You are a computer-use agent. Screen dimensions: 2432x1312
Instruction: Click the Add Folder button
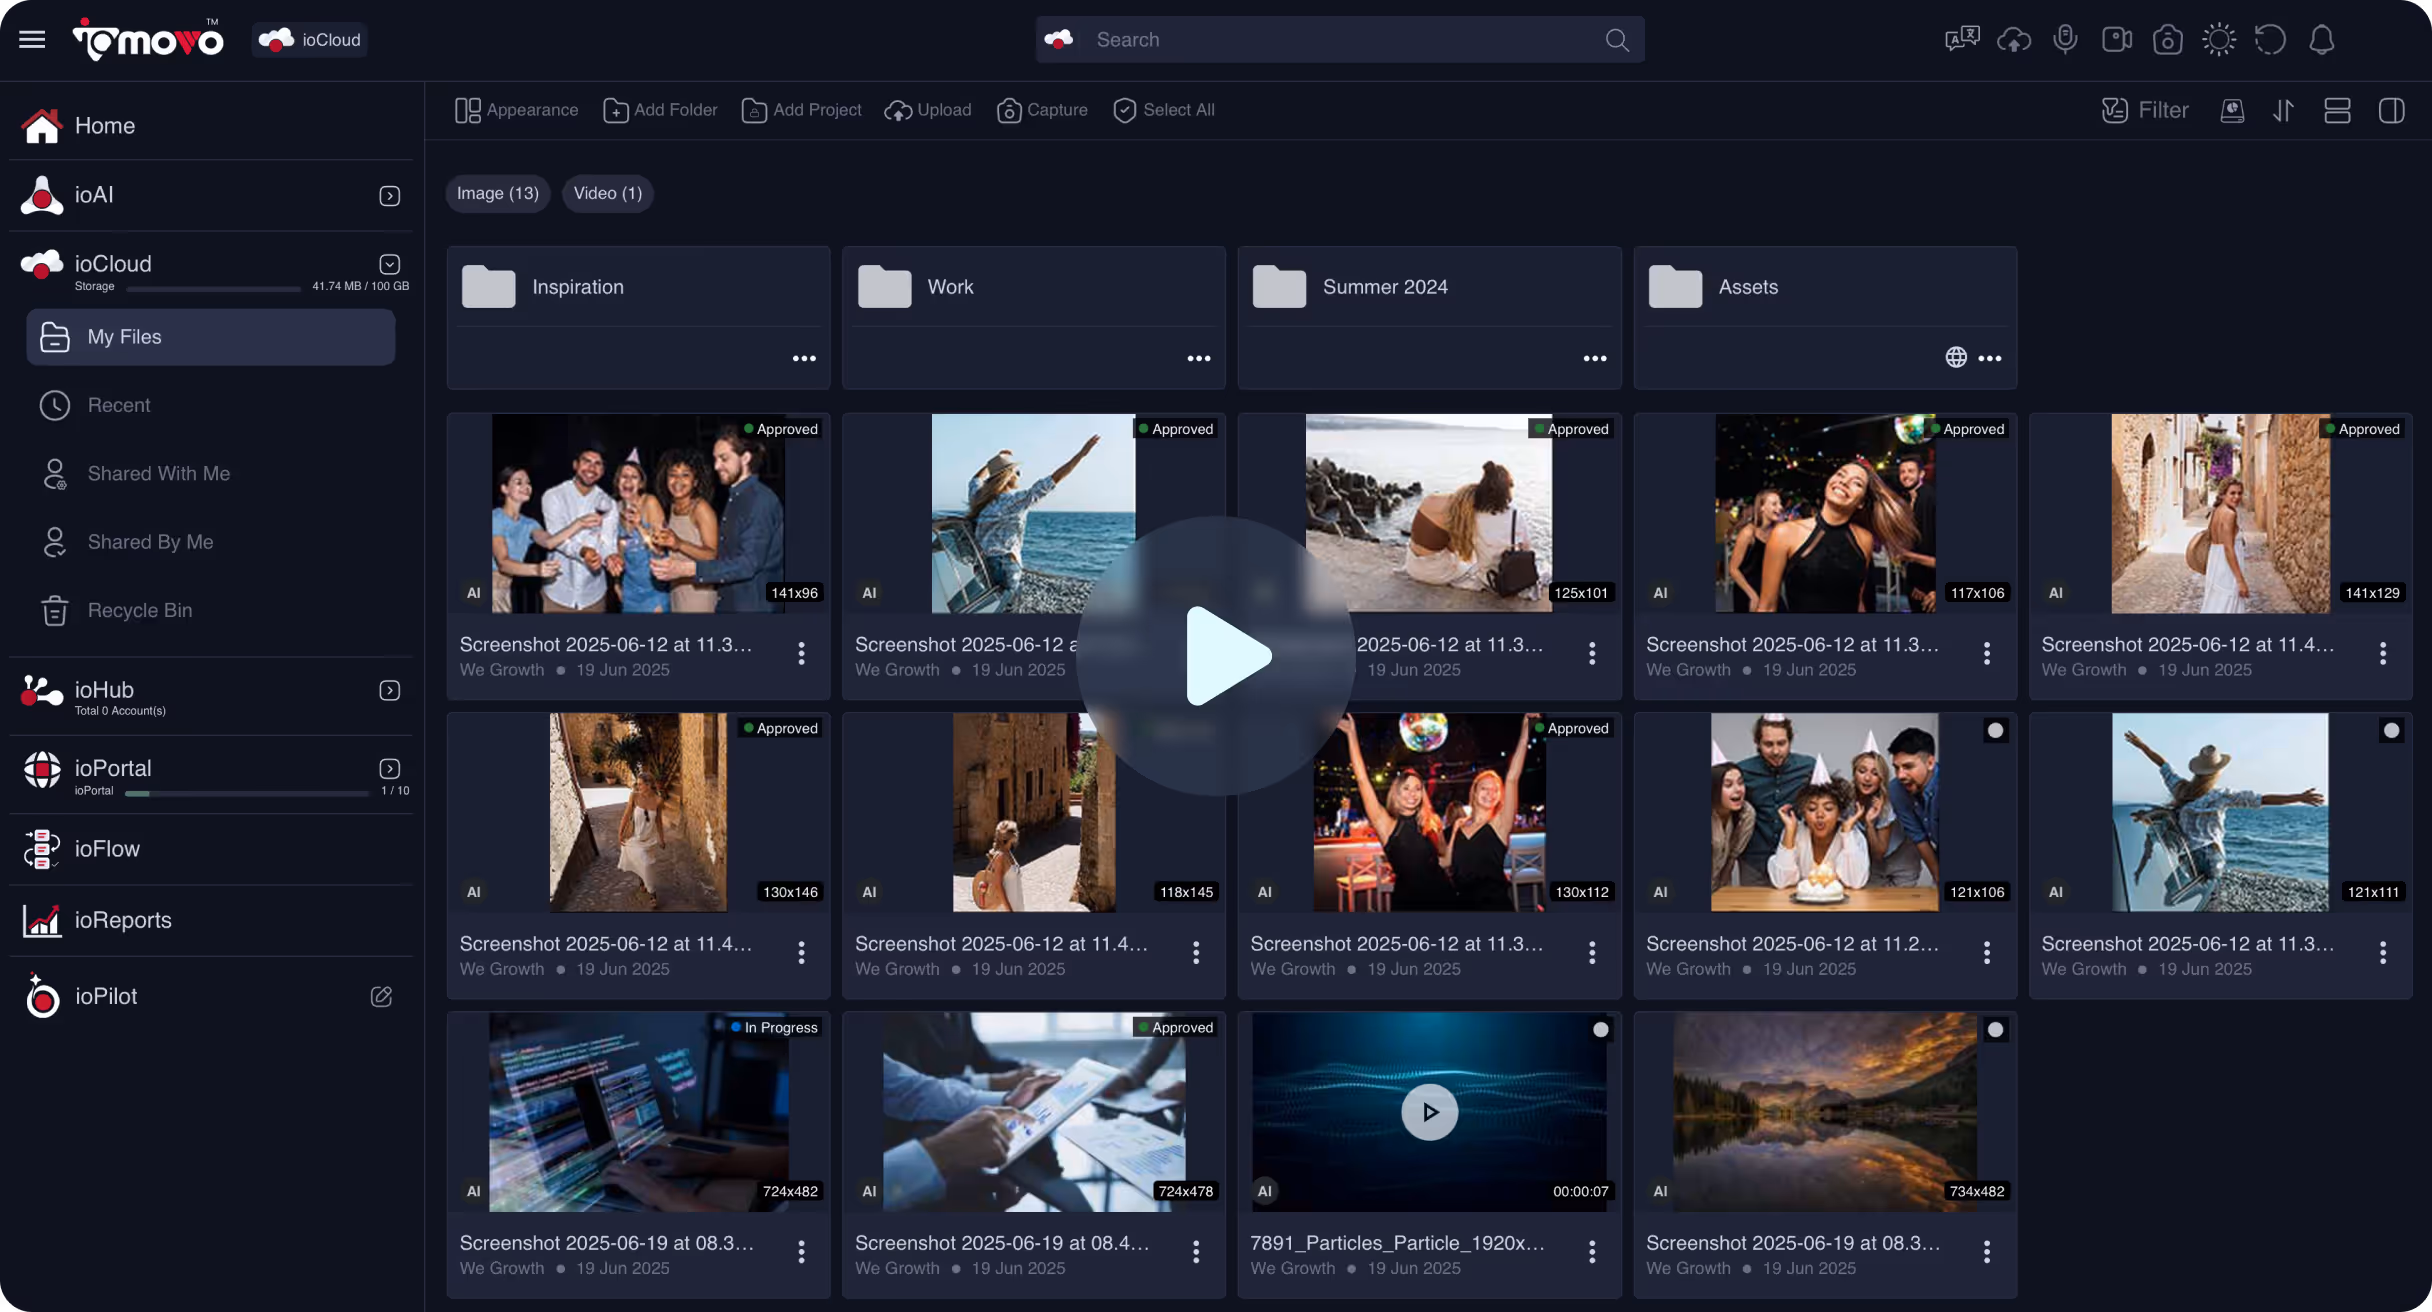pyautogui.click(x=660, y=110)
